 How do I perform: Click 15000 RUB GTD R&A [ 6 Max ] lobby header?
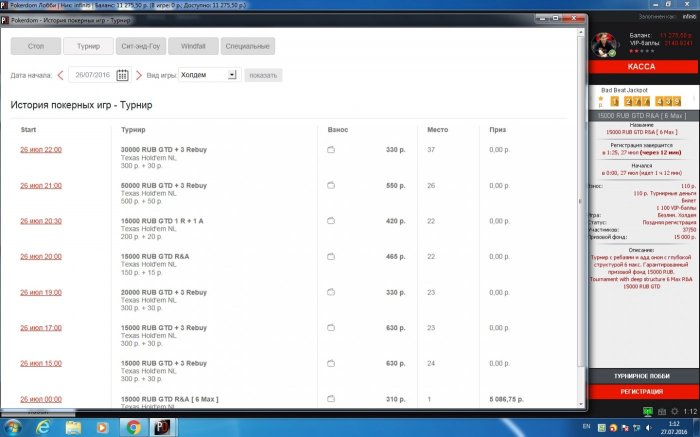pyautogui.click(x=642, y=116)
